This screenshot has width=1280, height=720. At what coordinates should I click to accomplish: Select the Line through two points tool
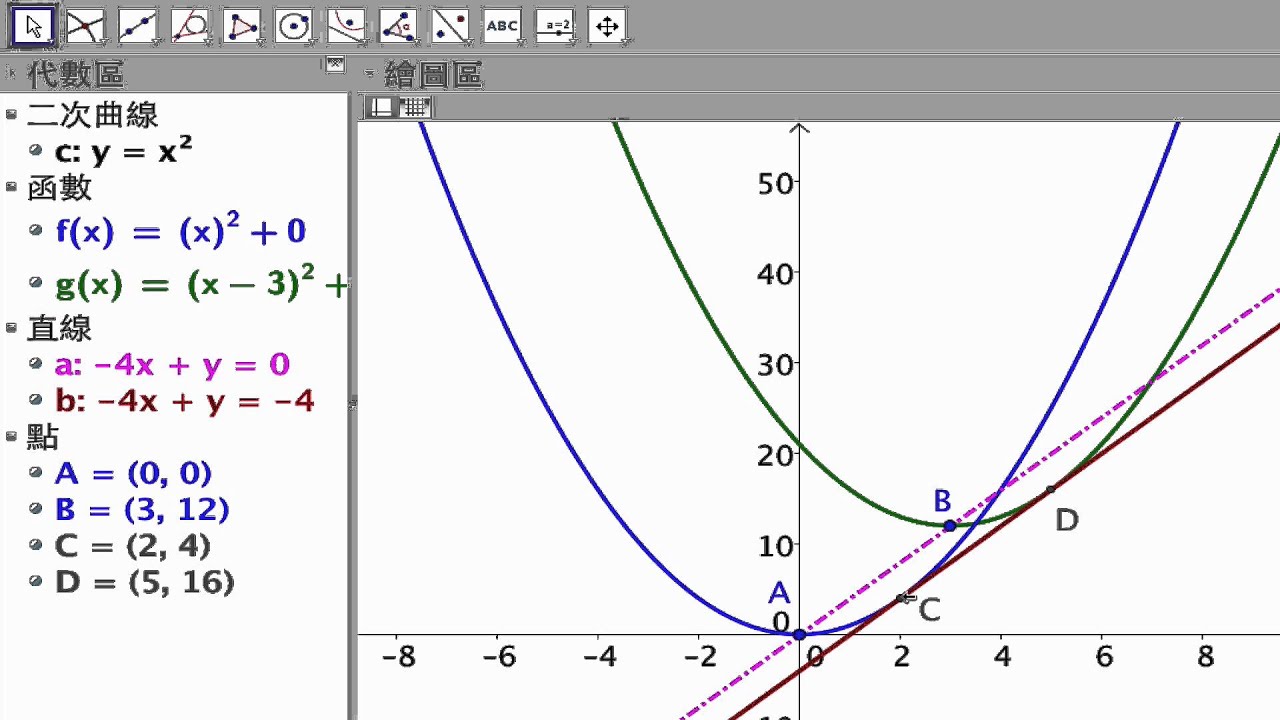click(138, 26)
